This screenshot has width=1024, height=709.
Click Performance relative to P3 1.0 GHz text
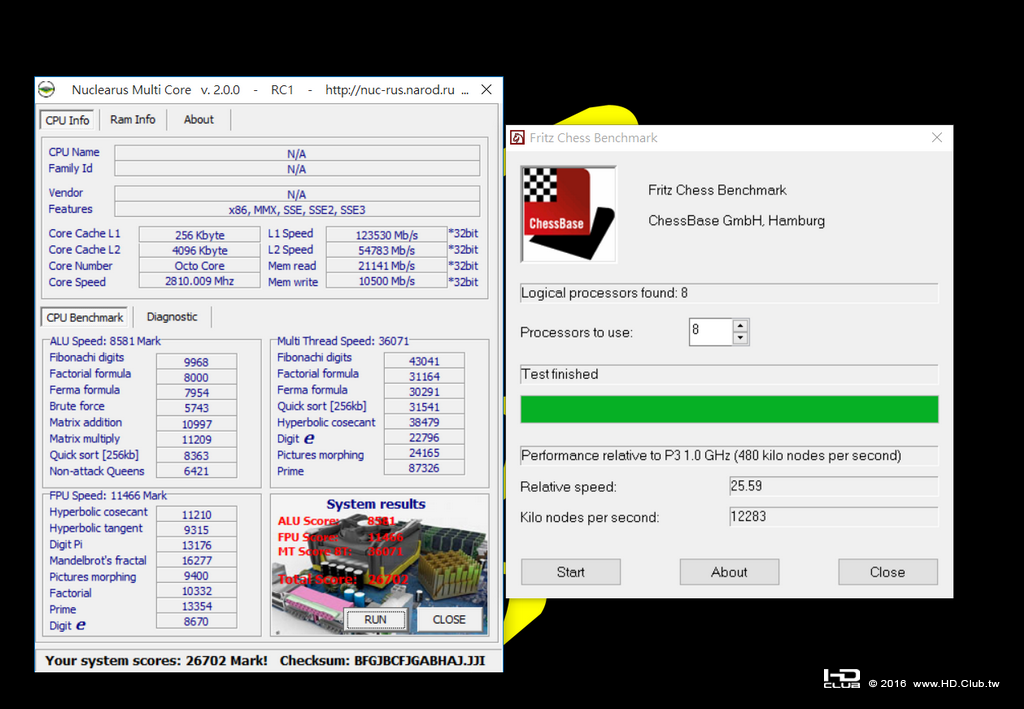coord(711,456)
